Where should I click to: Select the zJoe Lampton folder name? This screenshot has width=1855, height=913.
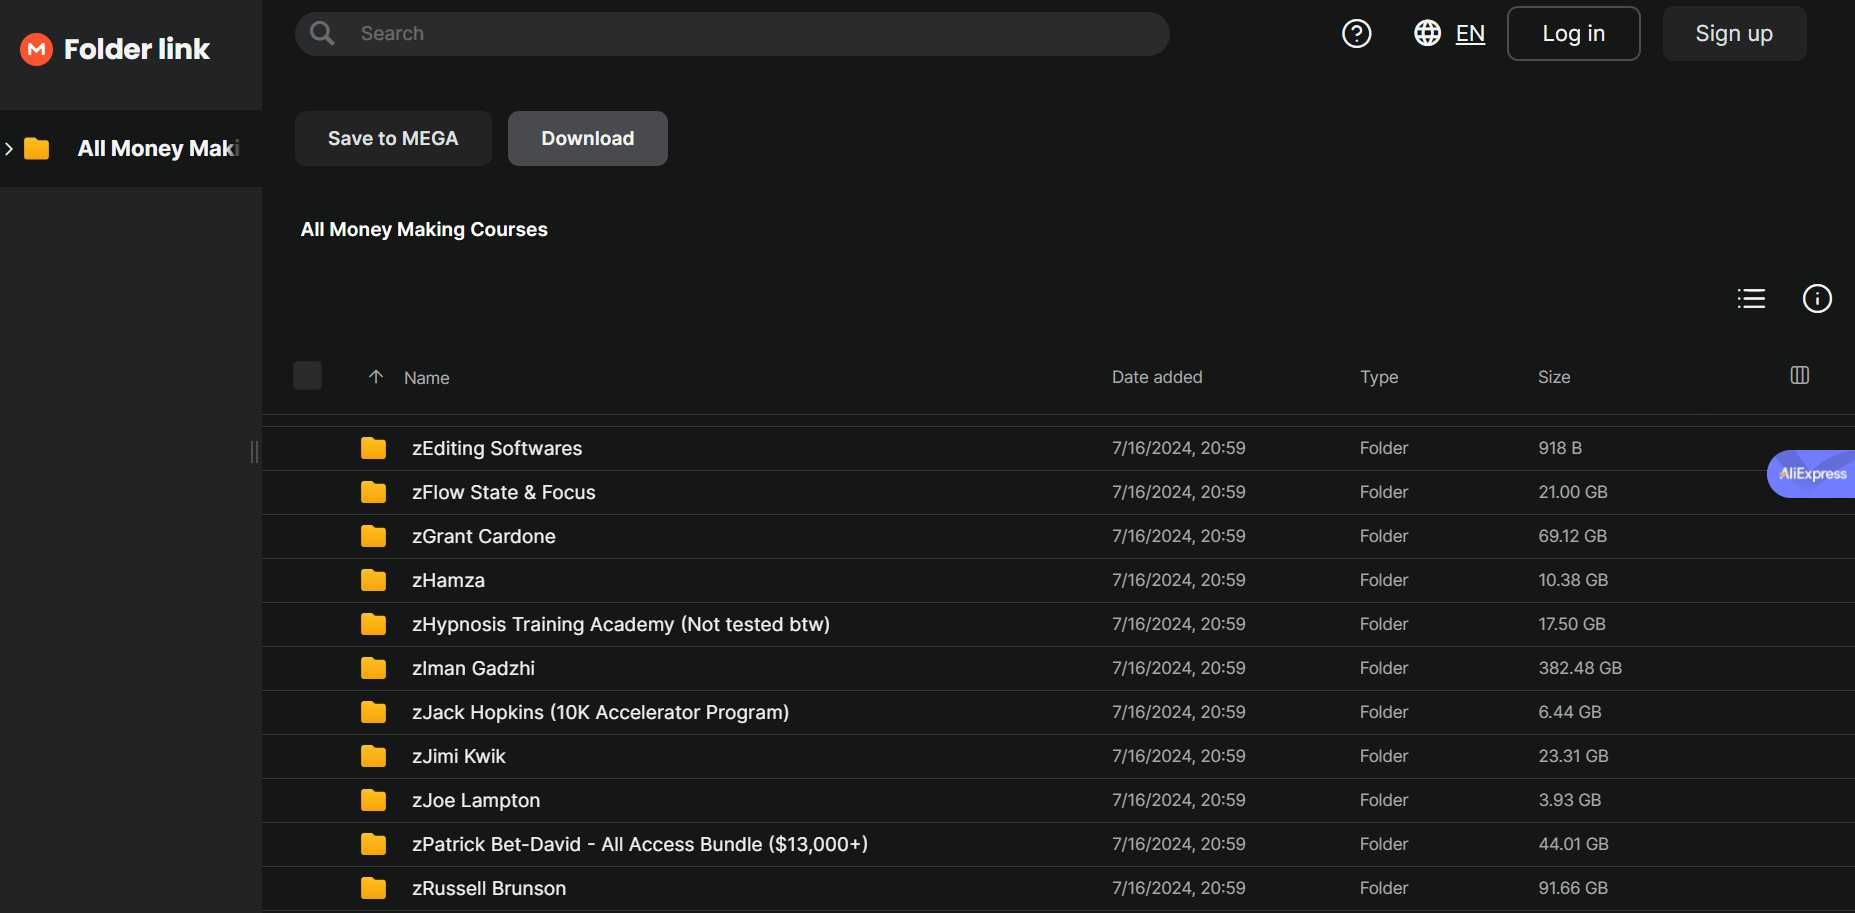(x=476, y=800)
